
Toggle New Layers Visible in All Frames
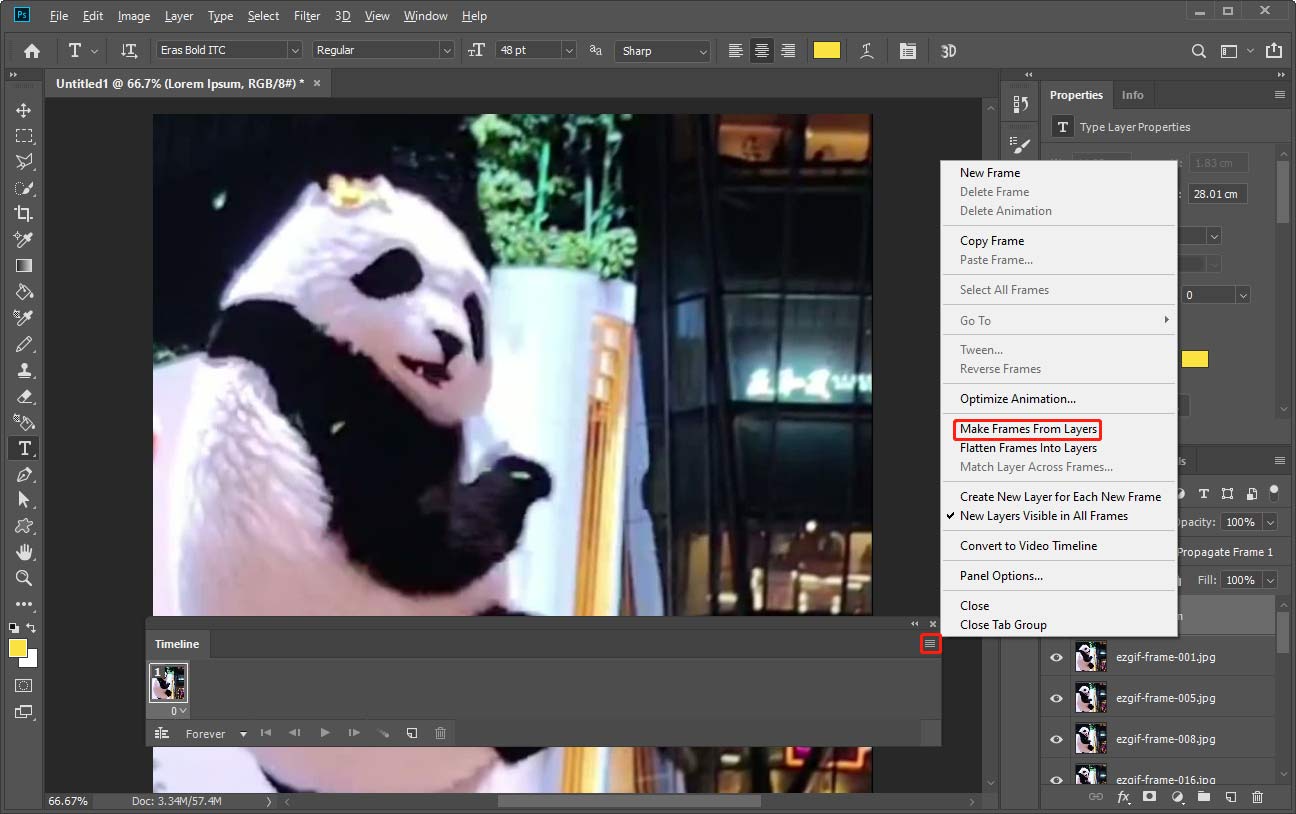(x=1043, y=516)
